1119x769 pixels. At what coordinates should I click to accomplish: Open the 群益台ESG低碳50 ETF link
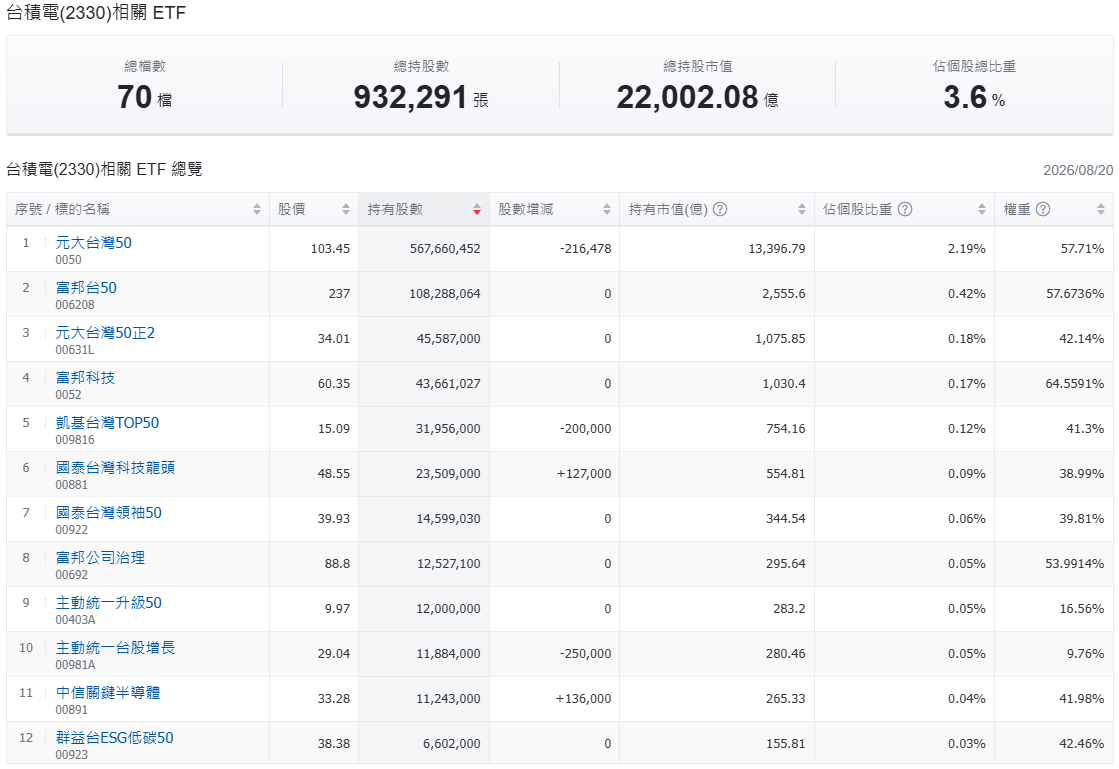114,737
